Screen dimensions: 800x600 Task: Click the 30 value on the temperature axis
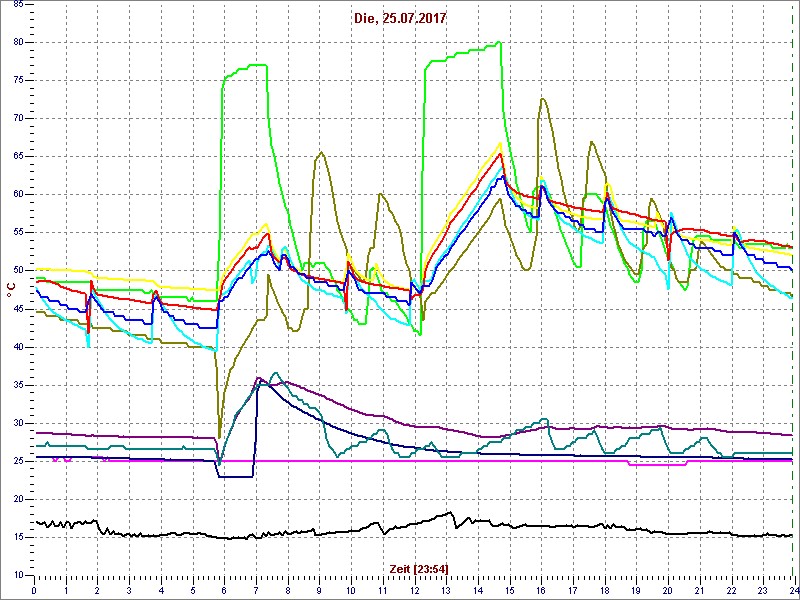point(17,423)
